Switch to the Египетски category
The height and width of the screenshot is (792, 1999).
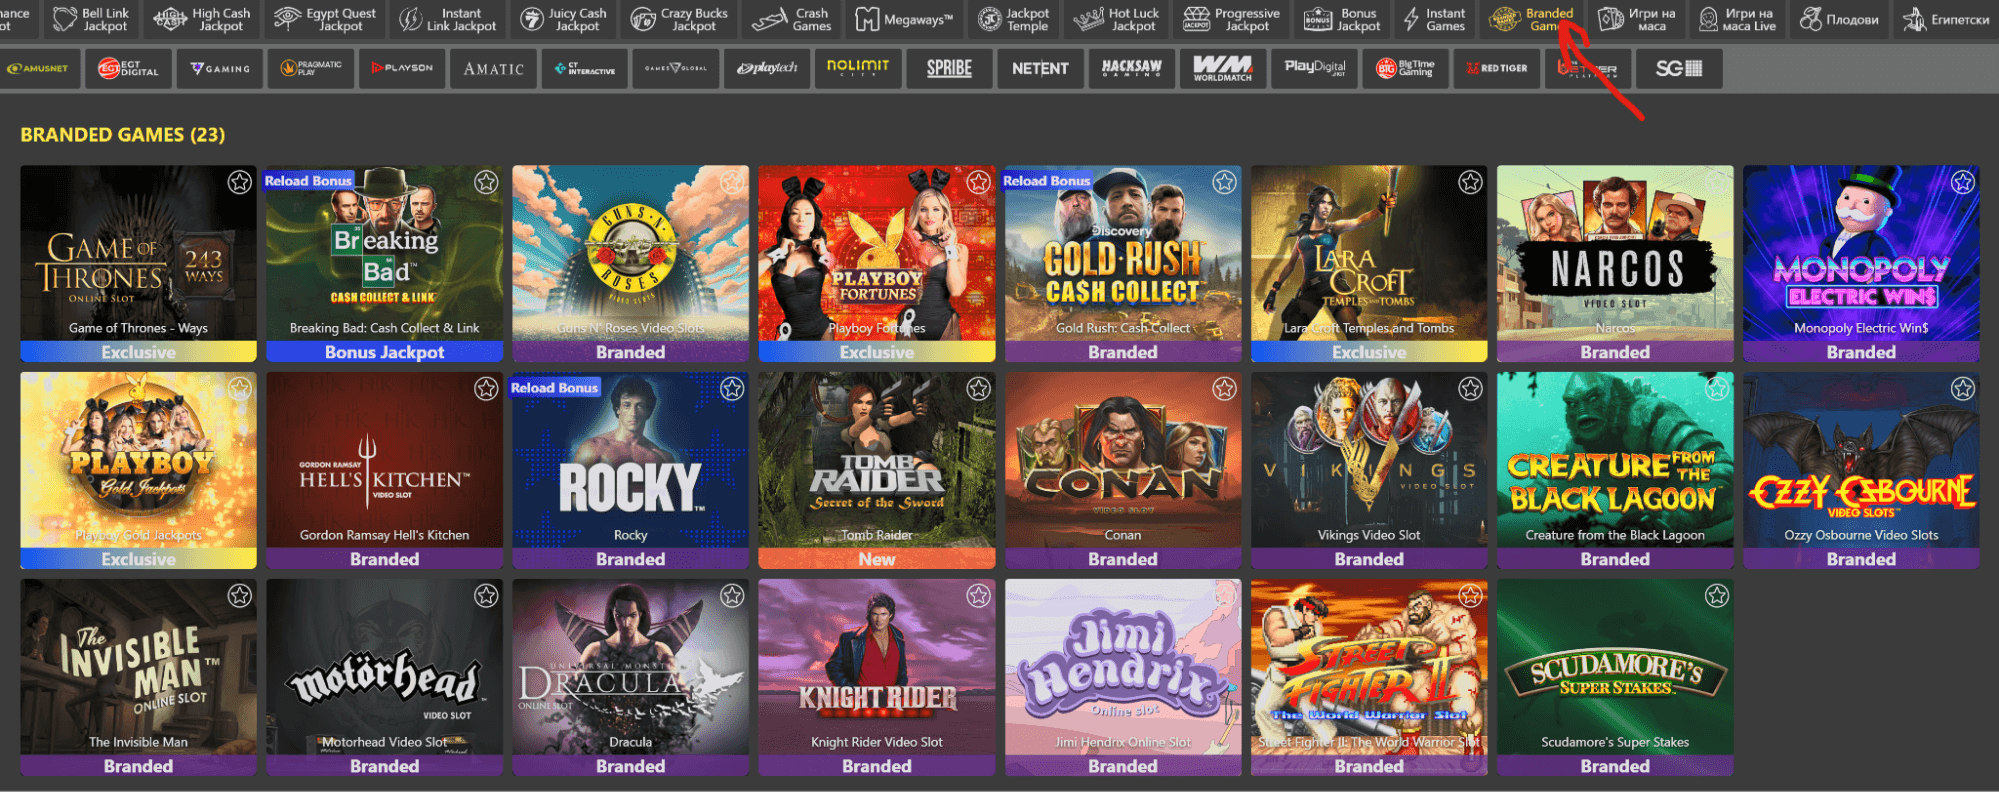(1946, 19)
